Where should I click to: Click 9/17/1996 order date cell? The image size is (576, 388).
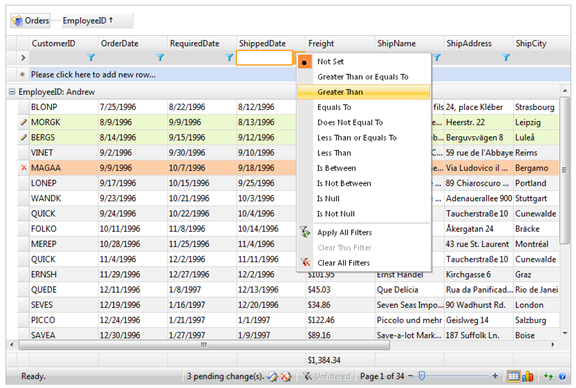click(x=133, y=183)
